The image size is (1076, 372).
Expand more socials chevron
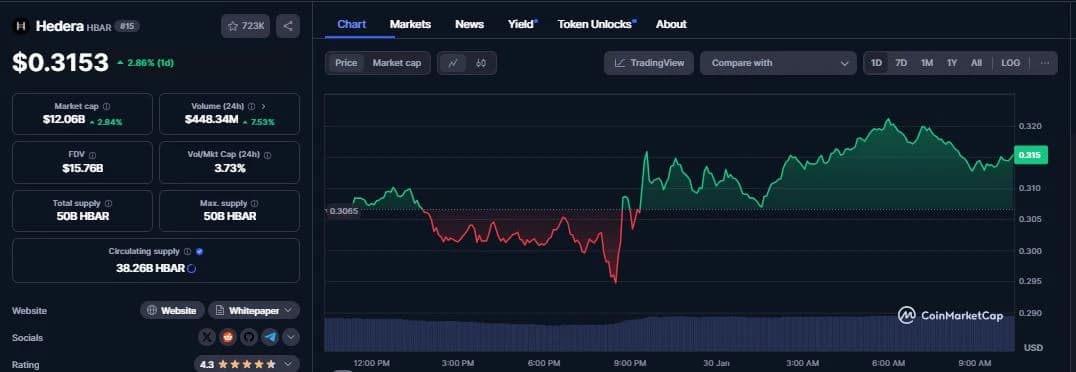[291, 337]
